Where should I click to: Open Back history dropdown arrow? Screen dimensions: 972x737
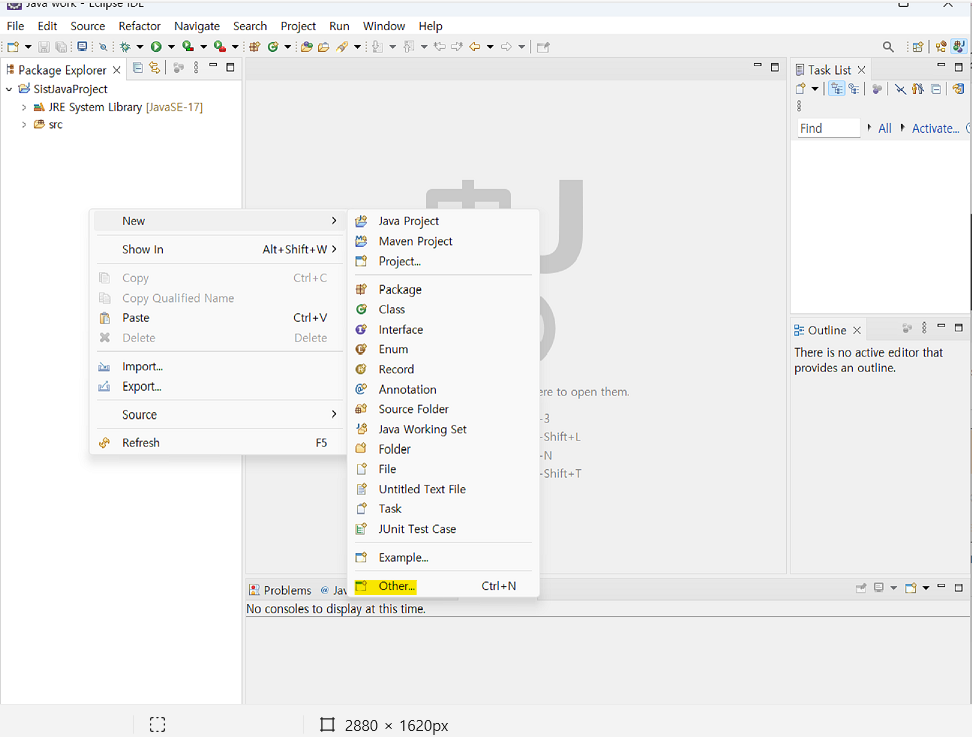[x=490, y=46]
